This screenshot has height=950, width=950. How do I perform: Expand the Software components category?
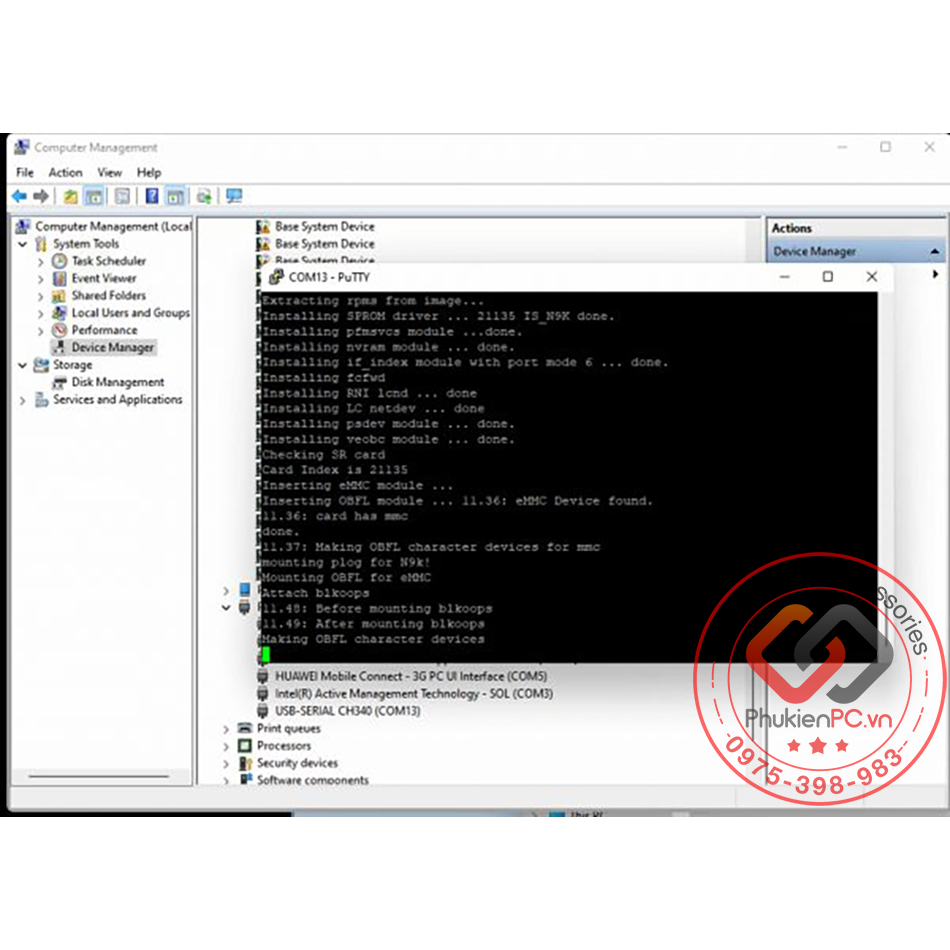pyautogui.click(x=226, y=780)
